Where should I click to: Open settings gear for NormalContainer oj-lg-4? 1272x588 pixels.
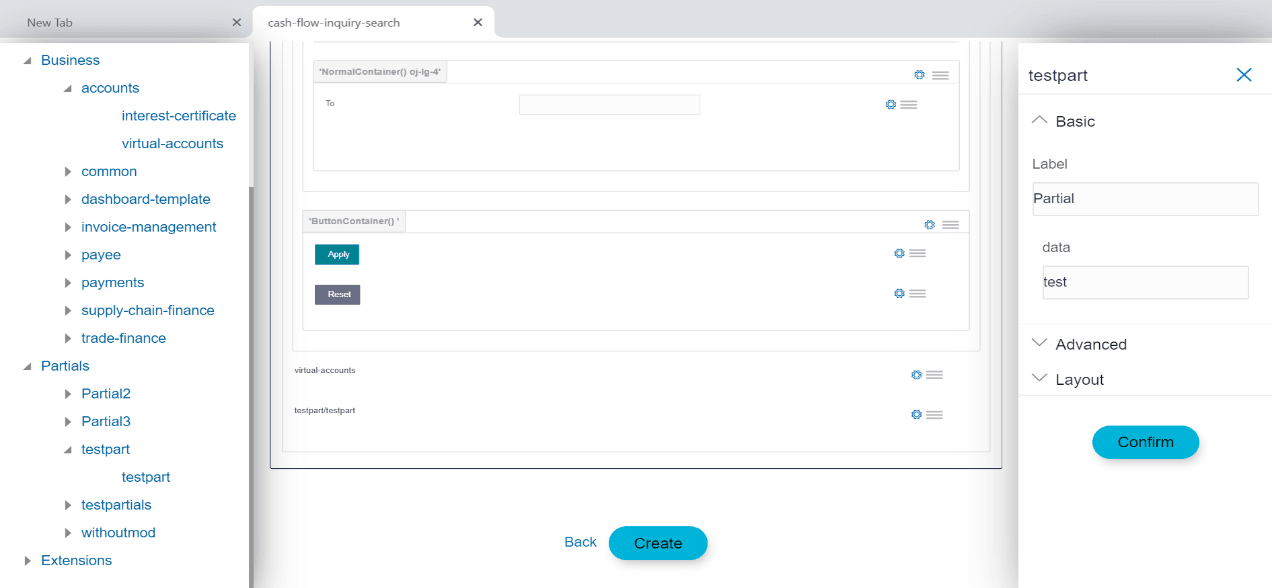coord(920,75)
